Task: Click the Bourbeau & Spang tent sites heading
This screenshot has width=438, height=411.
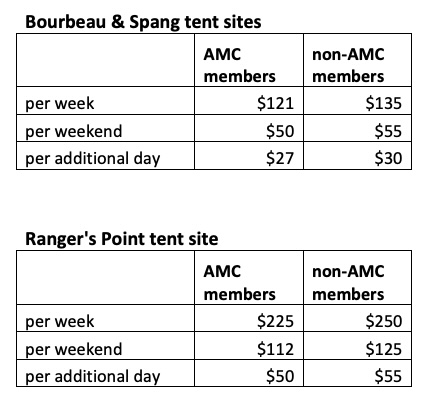Action: pos(143,22)
